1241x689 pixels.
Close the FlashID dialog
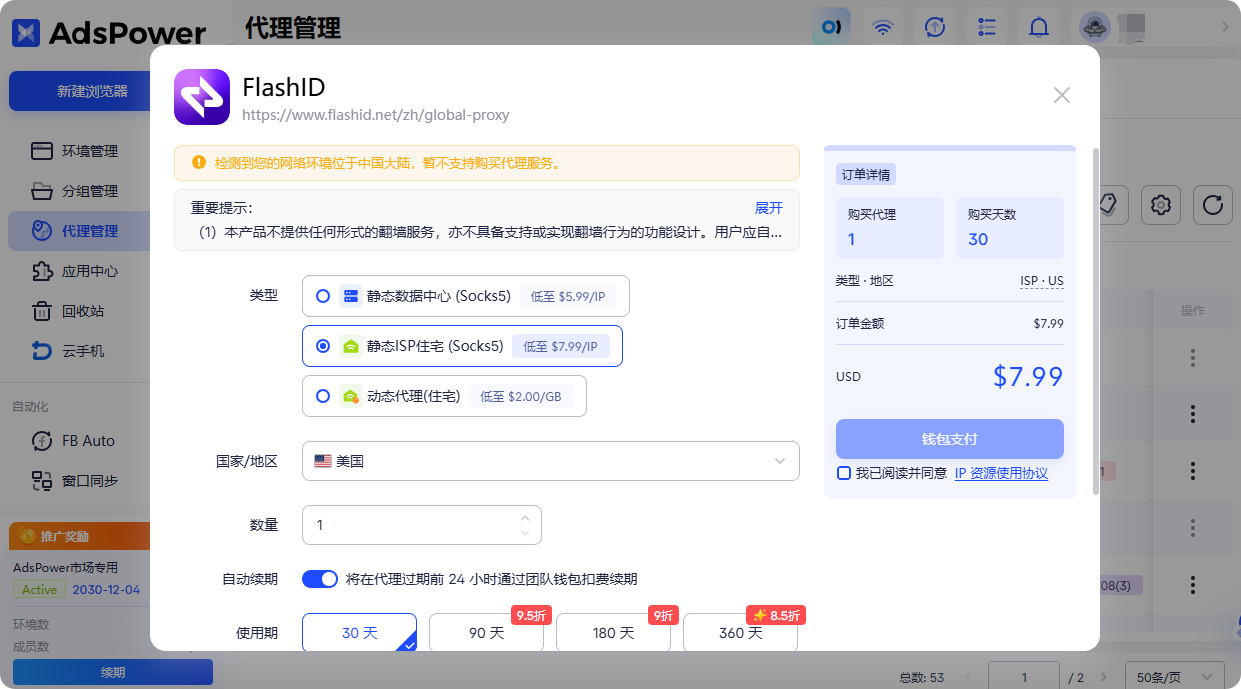click(x=1062, y=95)
